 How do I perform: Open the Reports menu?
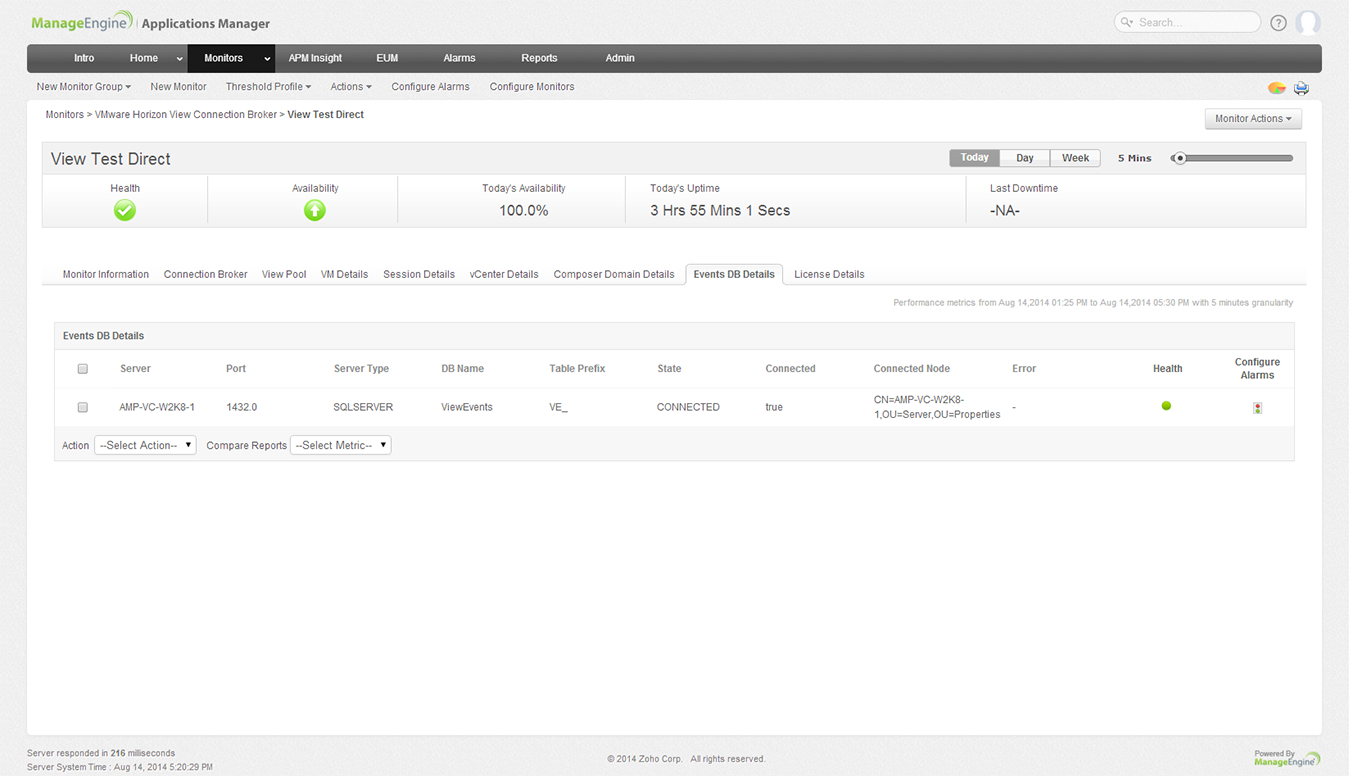[x=539, y=58]
